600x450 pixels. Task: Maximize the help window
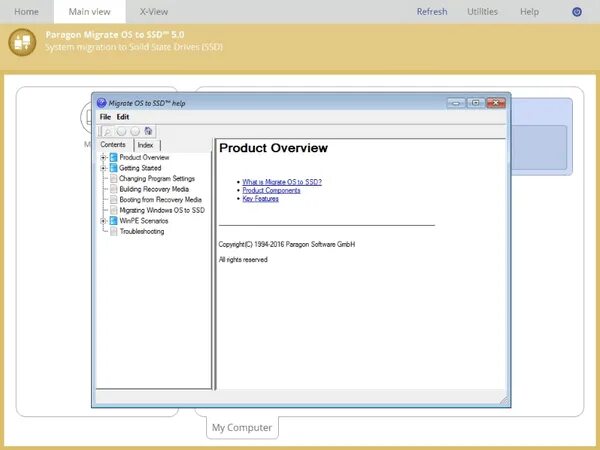pos(476,103)
